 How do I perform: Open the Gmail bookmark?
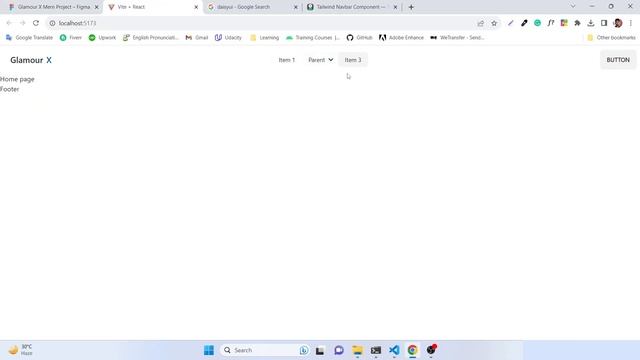click(x=197, y=38)
